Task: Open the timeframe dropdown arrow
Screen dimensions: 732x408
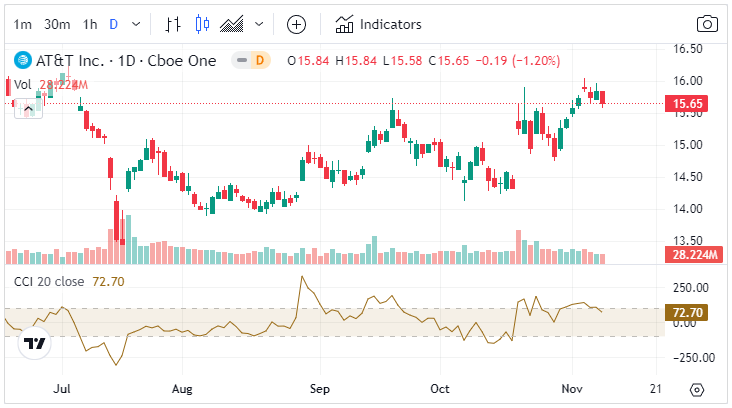Action: pyautogui.click(x=136, y=24)
